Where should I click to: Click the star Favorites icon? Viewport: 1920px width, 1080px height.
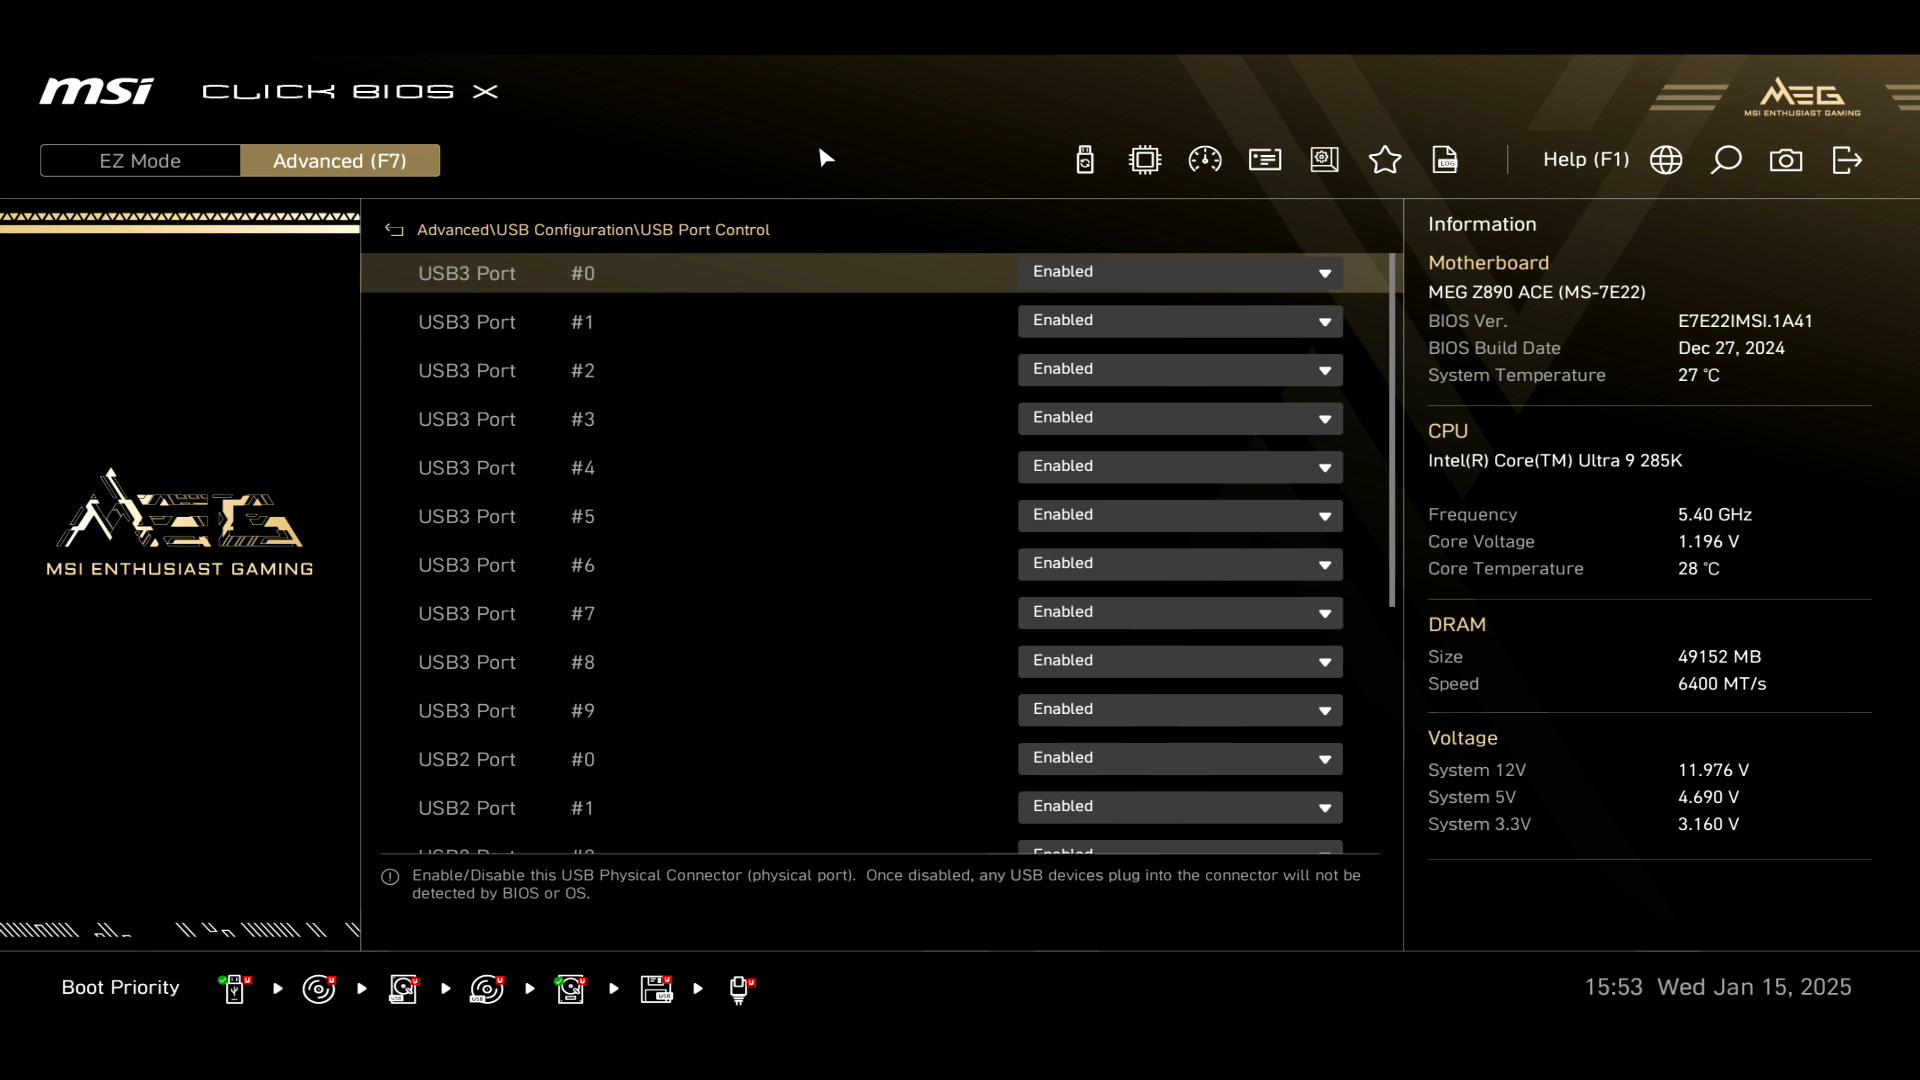click(1385, 160)
